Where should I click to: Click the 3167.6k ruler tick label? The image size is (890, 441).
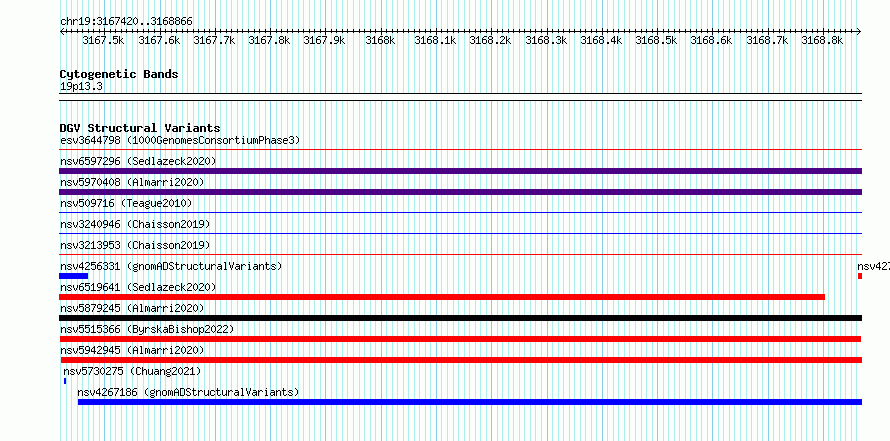click(x=159, y=40)
